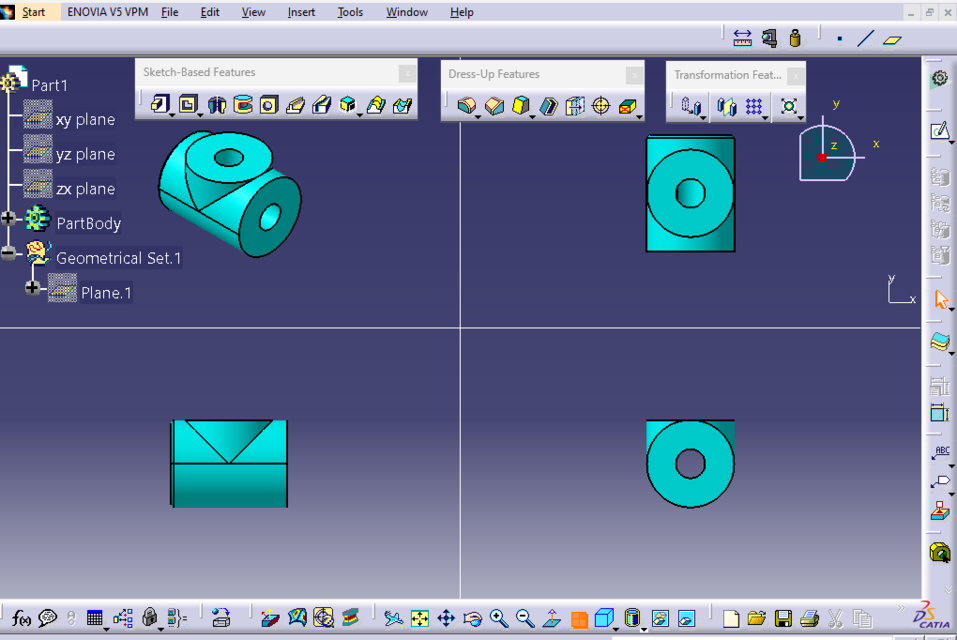Select the Mirror transformation tool

[726, 106]
